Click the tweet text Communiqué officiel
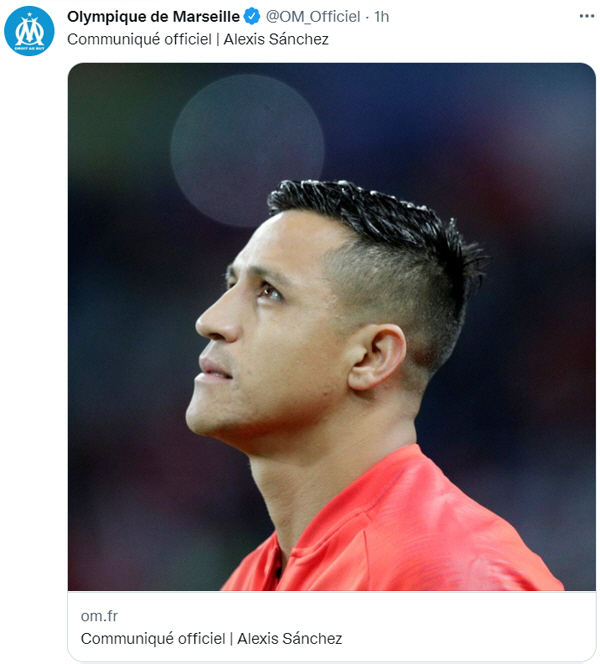The image size is (600, 664). (x=139, y=39)
